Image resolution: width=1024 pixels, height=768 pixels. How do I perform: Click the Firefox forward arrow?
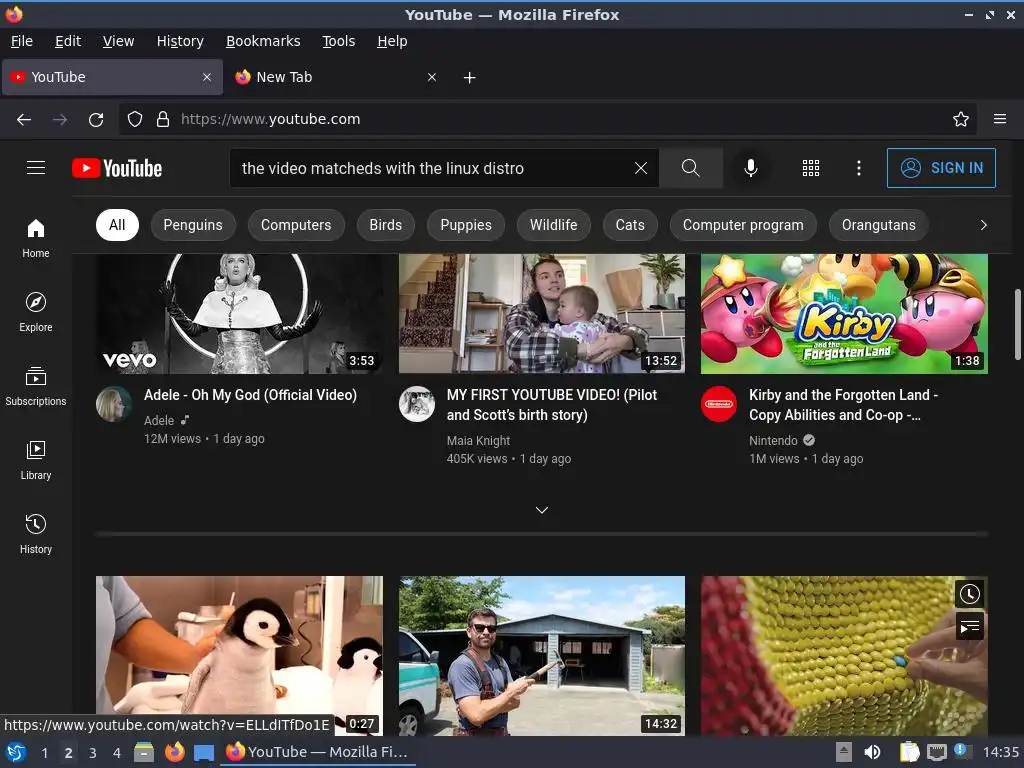60,120
